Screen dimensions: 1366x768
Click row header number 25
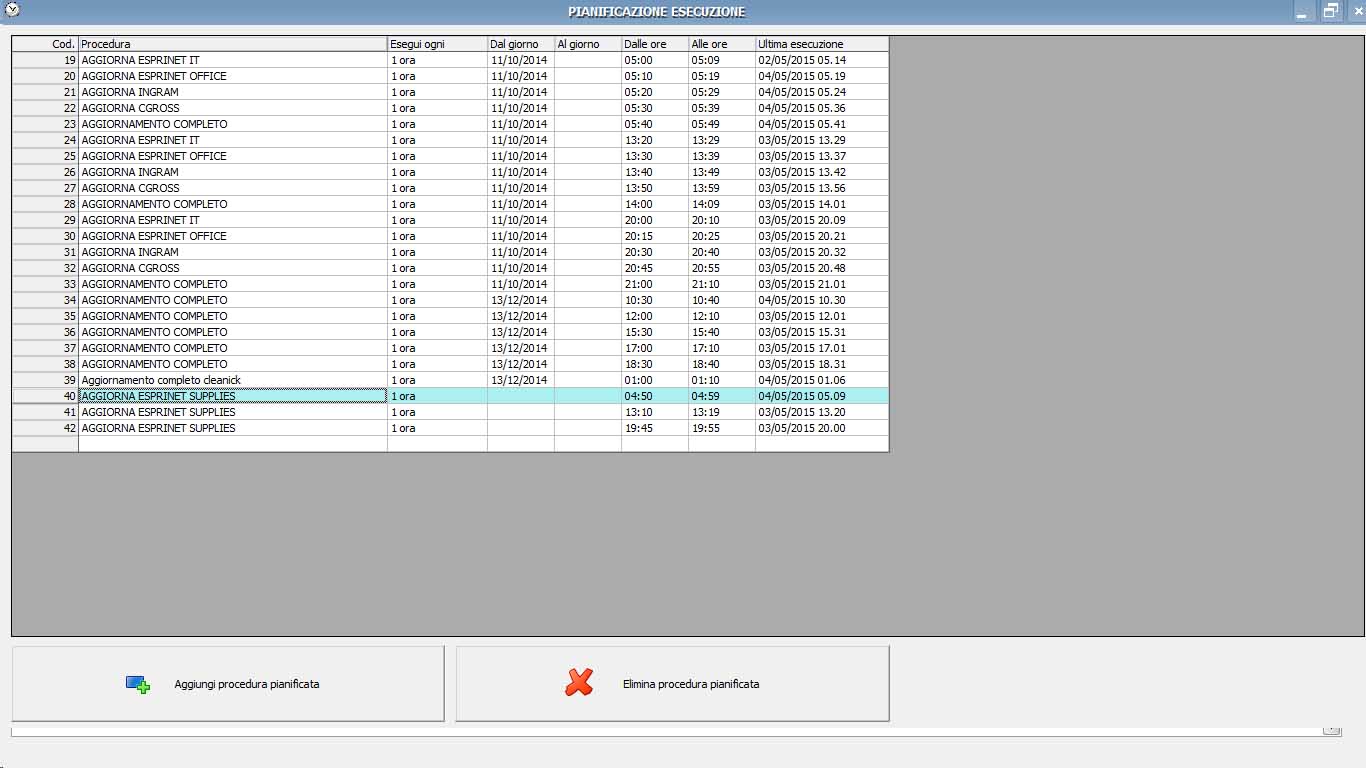click(45, 156)
